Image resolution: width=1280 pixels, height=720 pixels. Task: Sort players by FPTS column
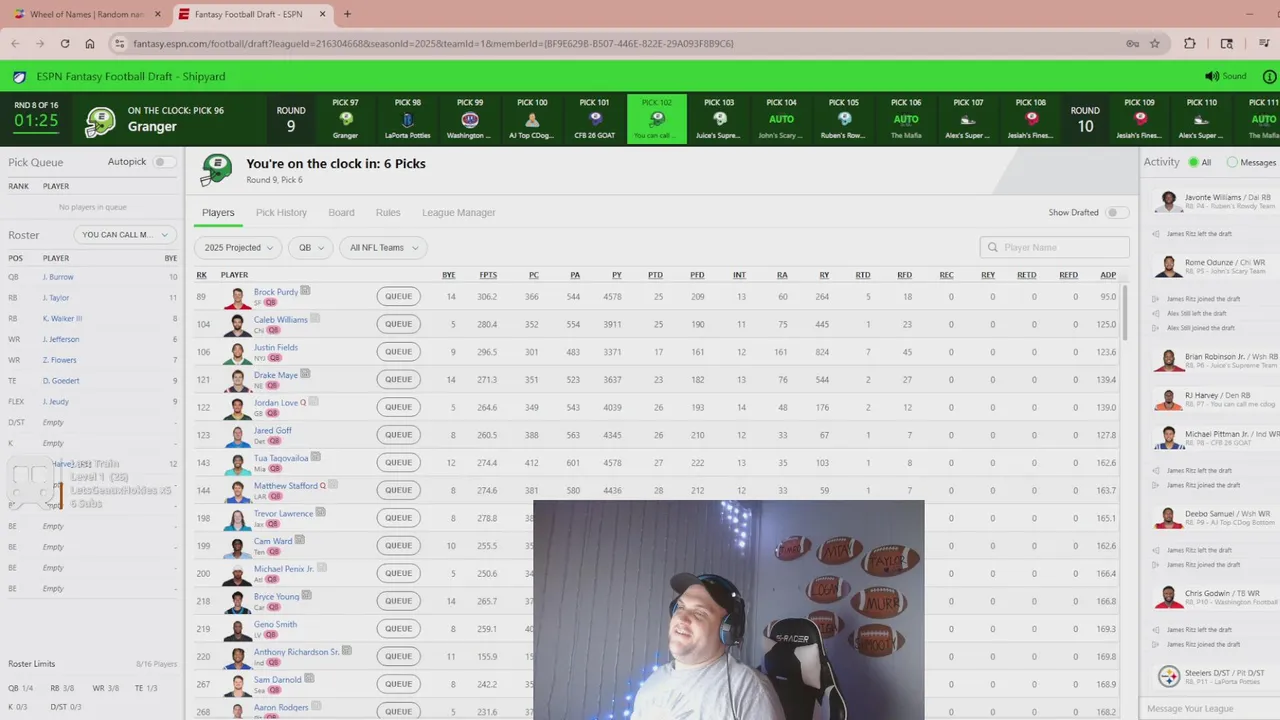tap(488, 275)
